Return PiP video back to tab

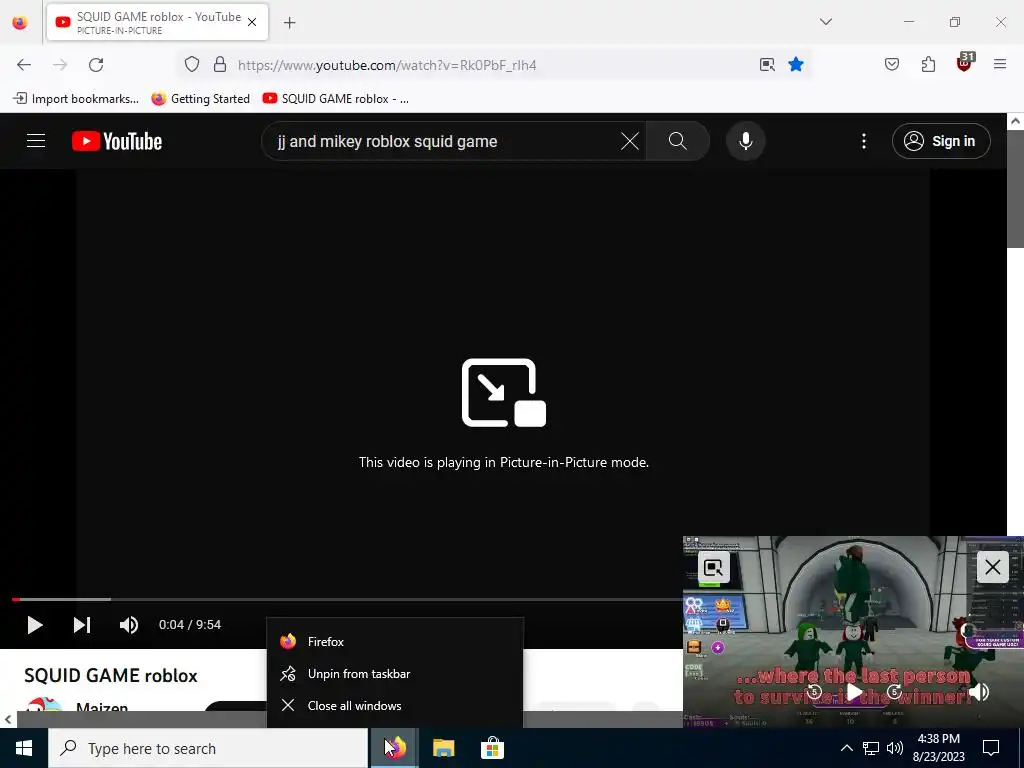(713, 567)
